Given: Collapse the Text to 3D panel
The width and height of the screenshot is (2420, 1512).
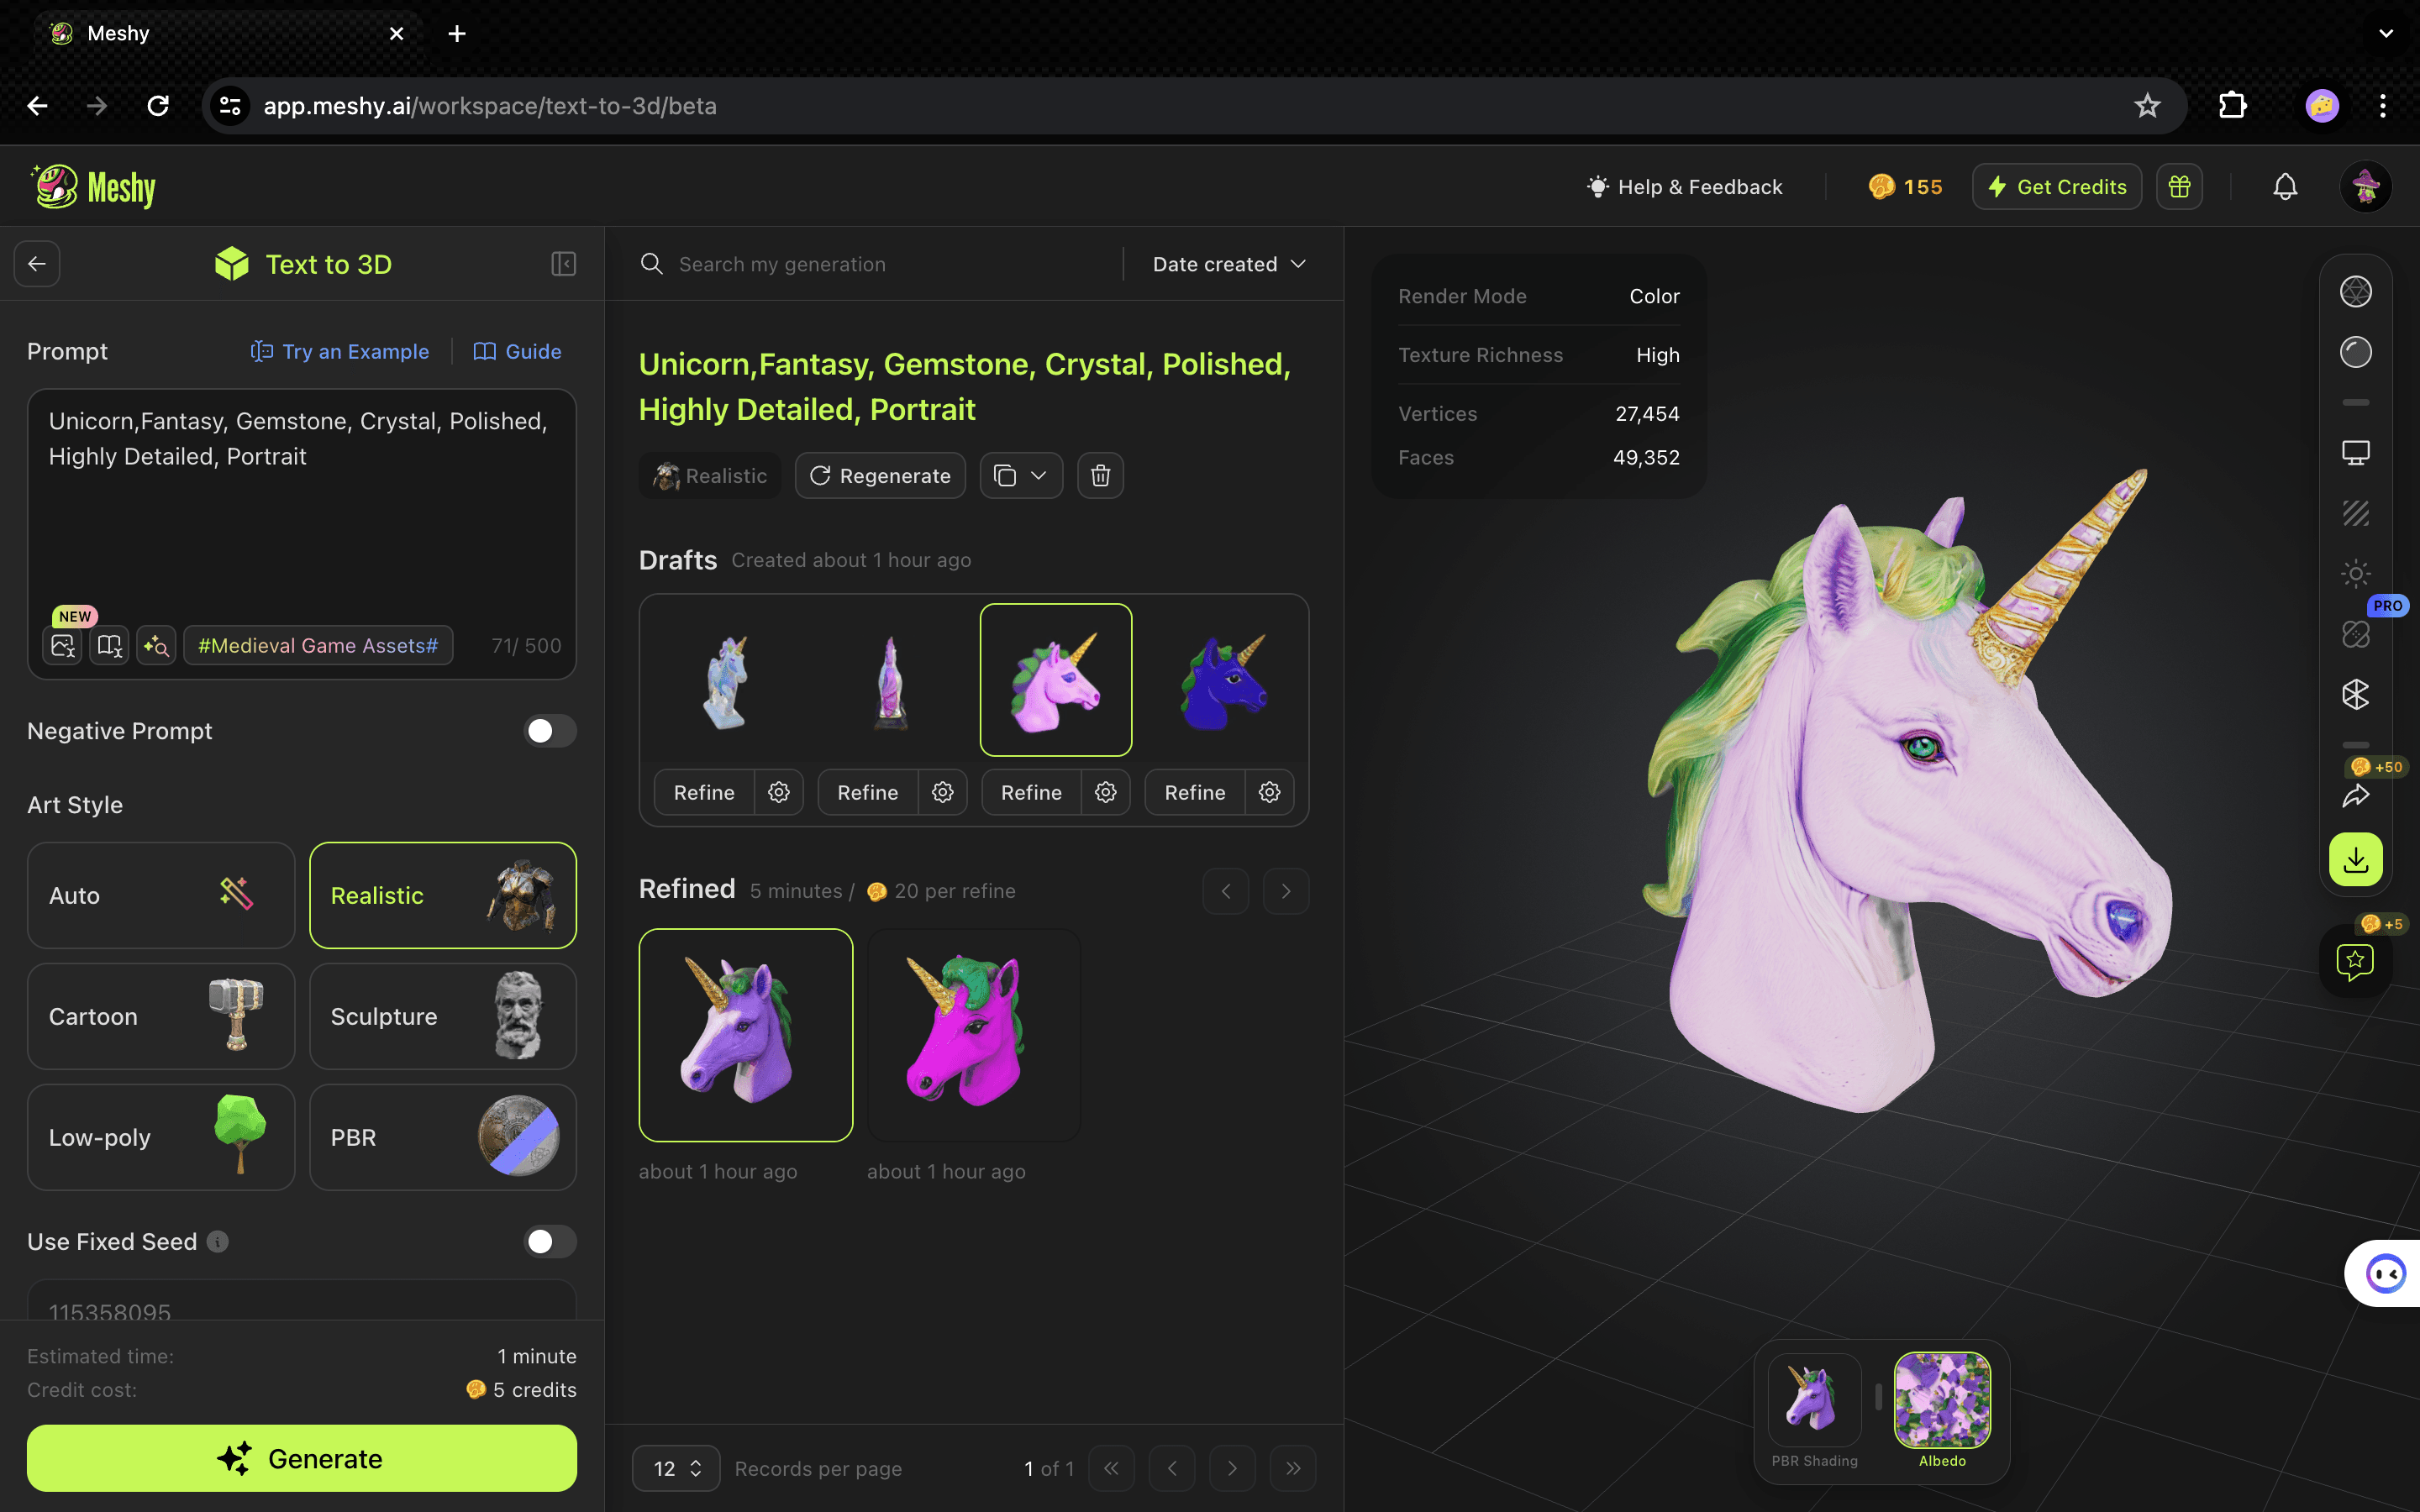Looking at the screenshot, I should coord(562,263).
